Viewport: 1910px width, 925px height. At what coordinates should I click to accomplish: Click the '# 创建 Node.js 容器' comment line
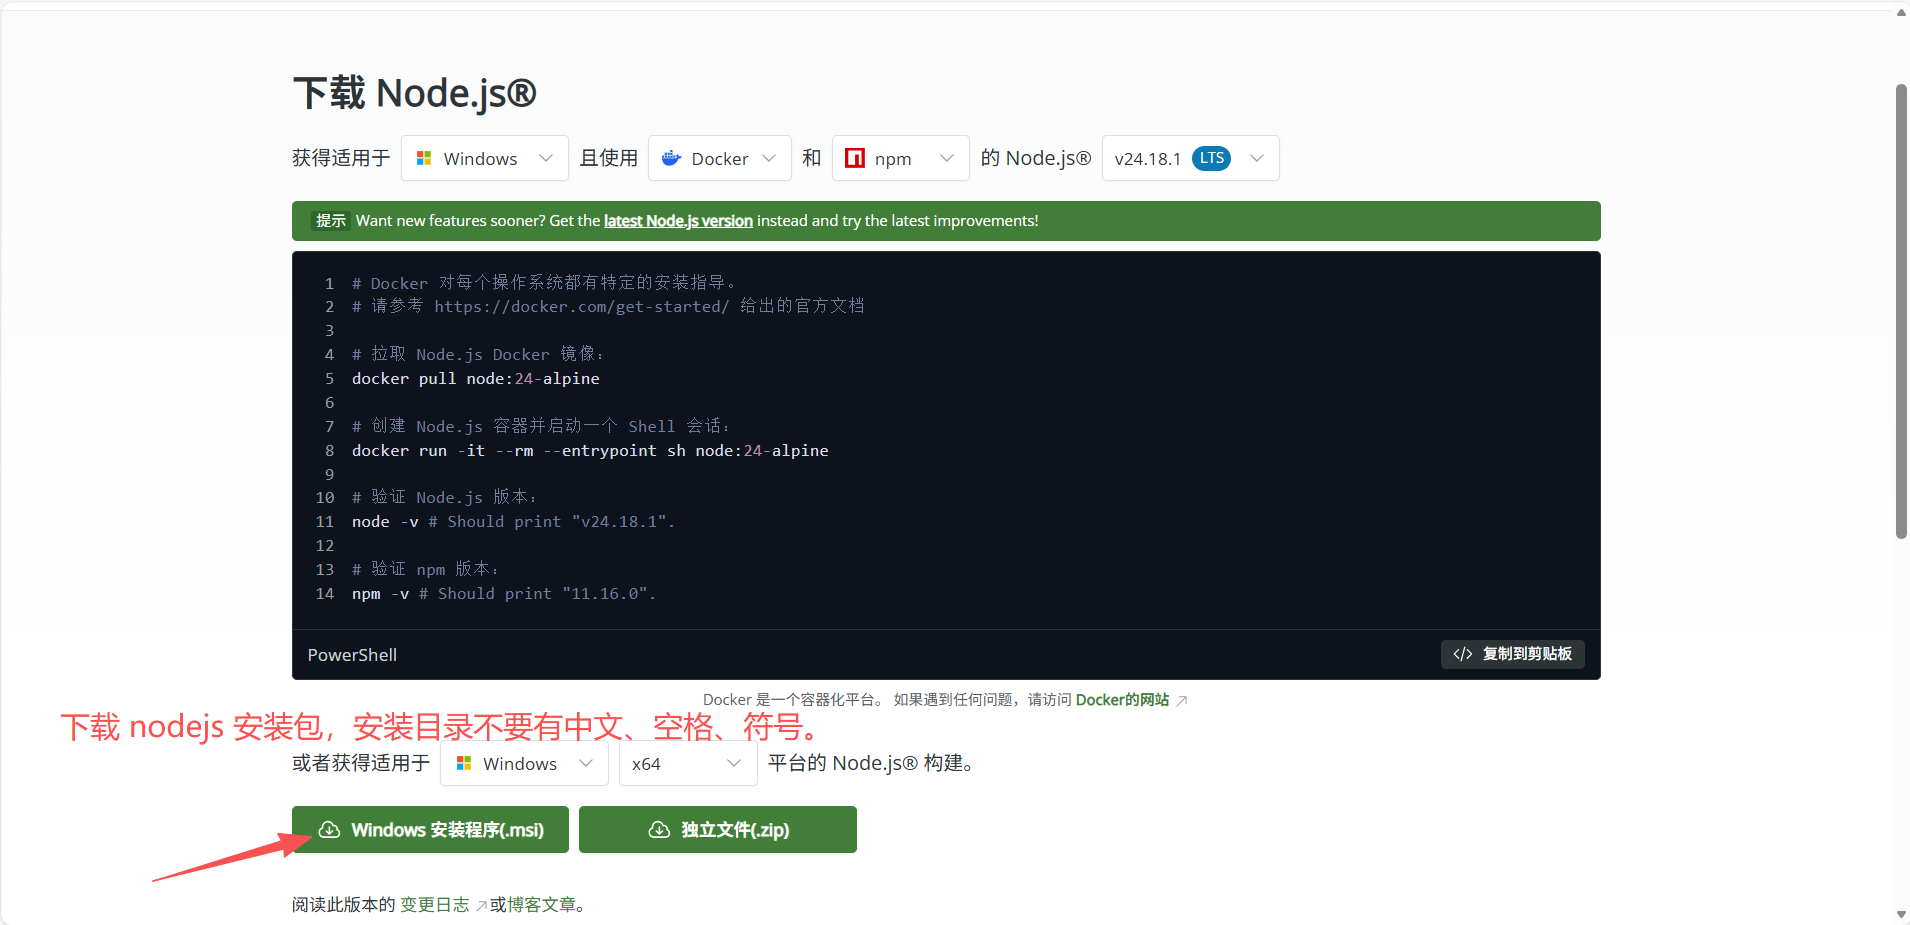540,426
